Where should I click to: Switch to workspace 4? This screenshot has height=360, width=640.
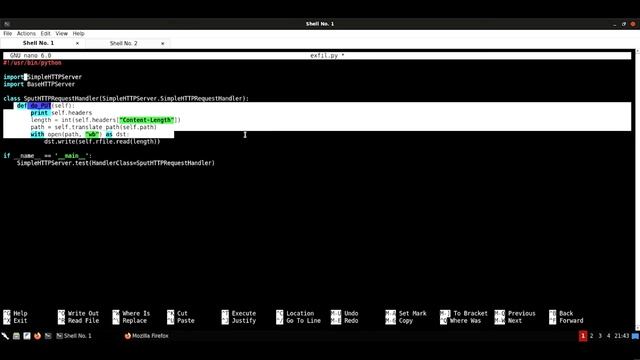click(x=609, y=336)
